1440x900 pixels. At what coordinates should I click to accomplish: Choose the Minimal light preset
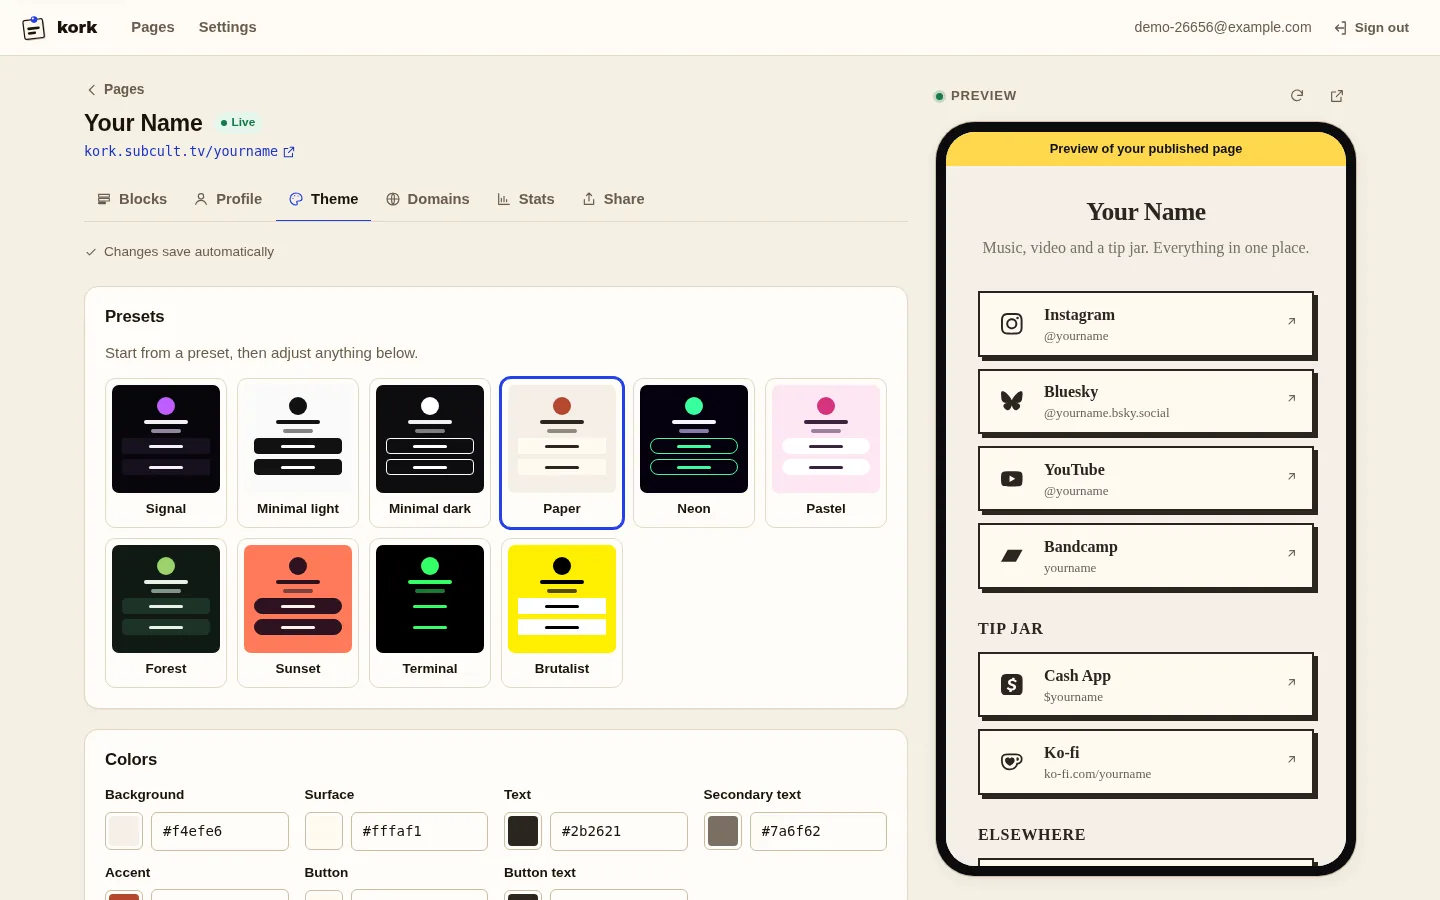pos(298,453)
